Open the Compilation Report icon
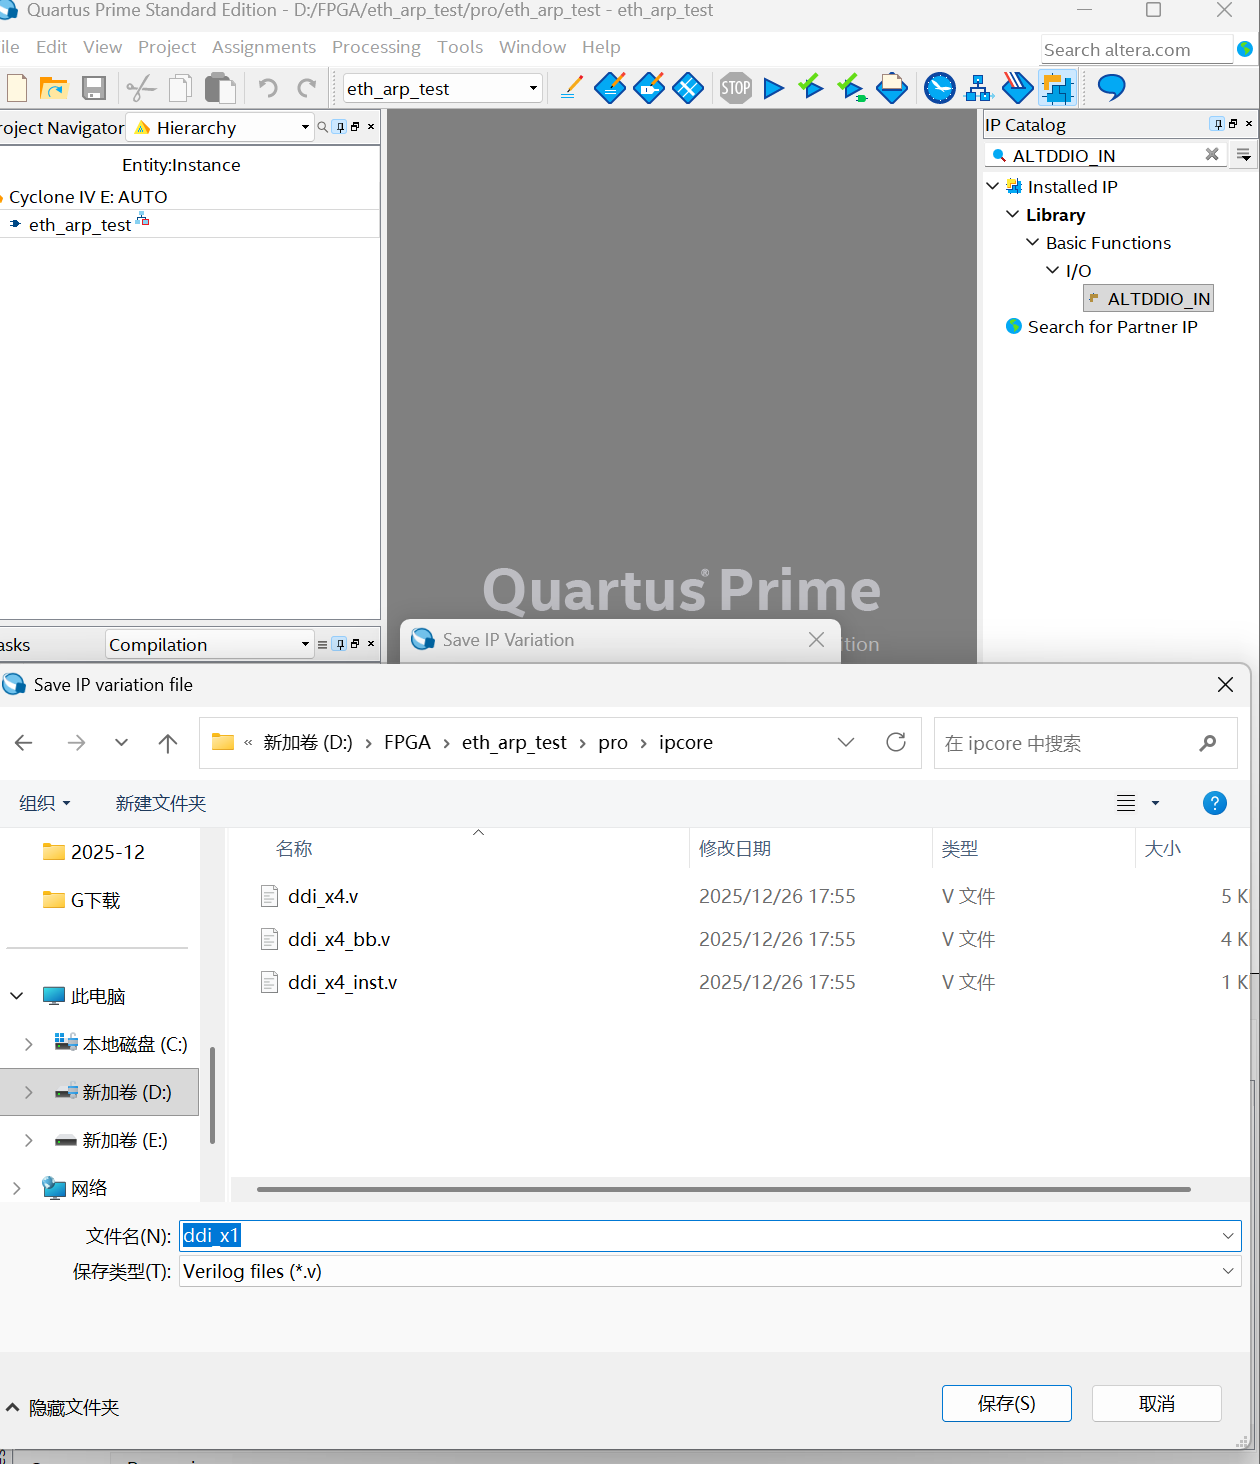This screenshot has height=1464, width=1260. click(892, 88)
